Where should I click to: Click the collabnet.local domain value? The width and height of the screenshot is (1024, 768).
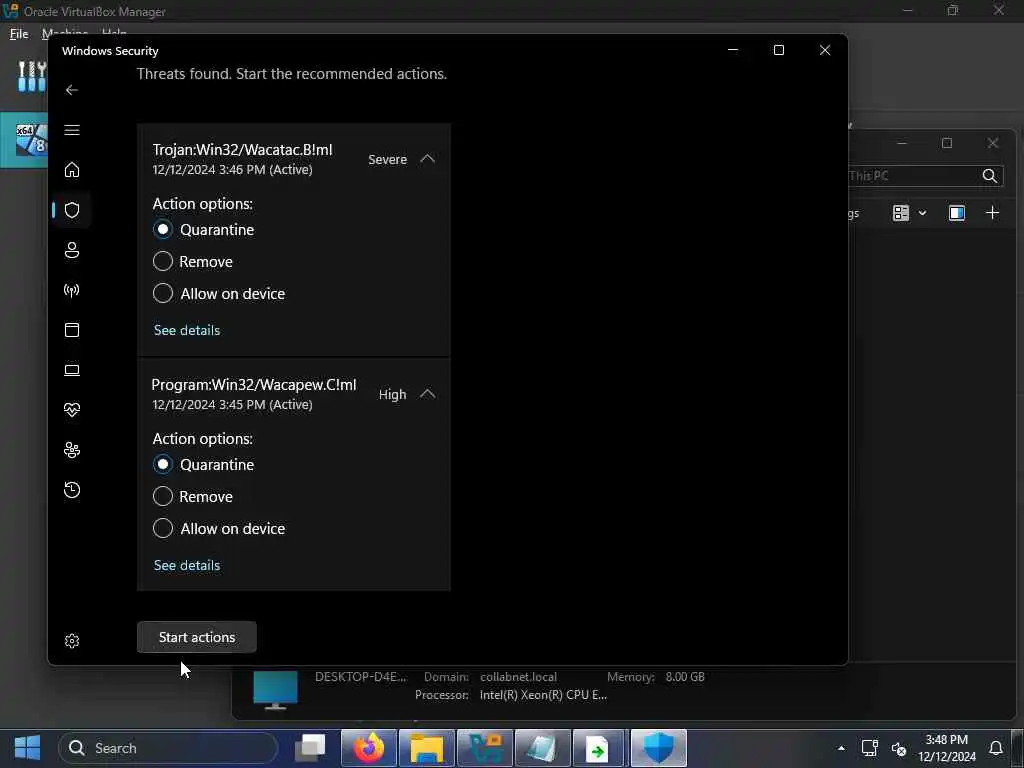(x=519, y=677)
